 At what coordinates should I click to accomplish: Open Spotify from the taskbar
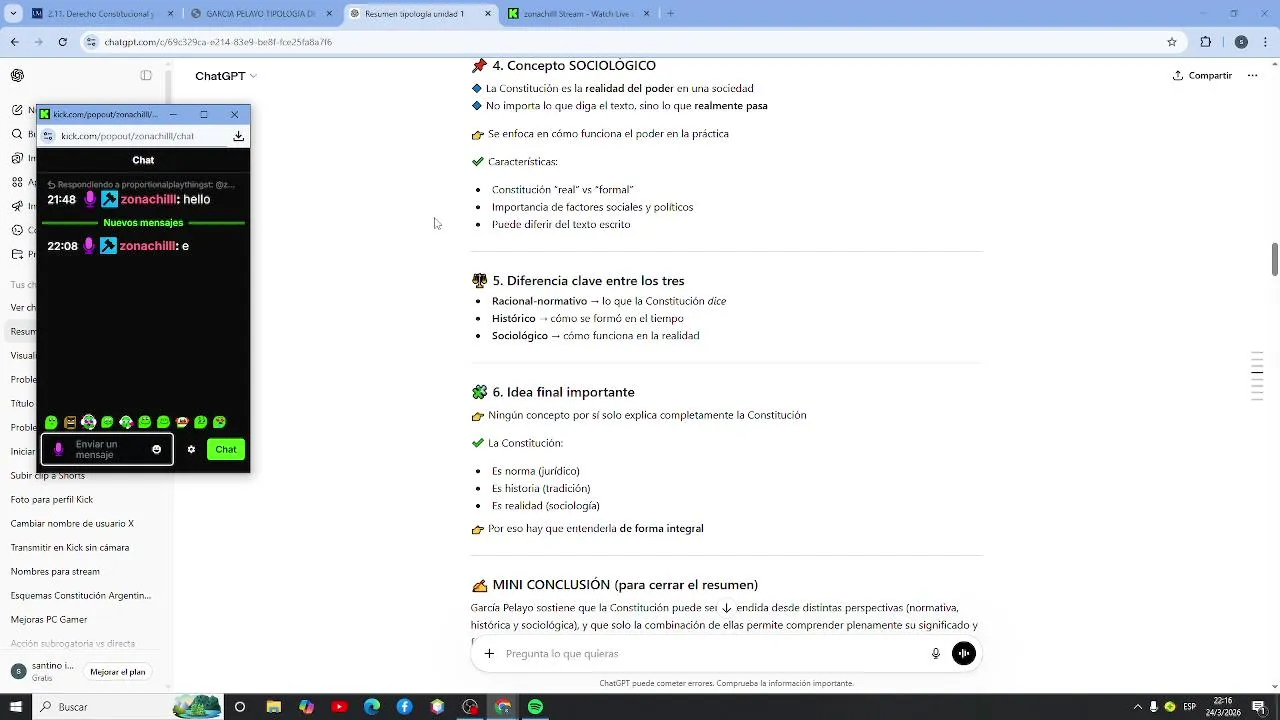tap(536, 707)
